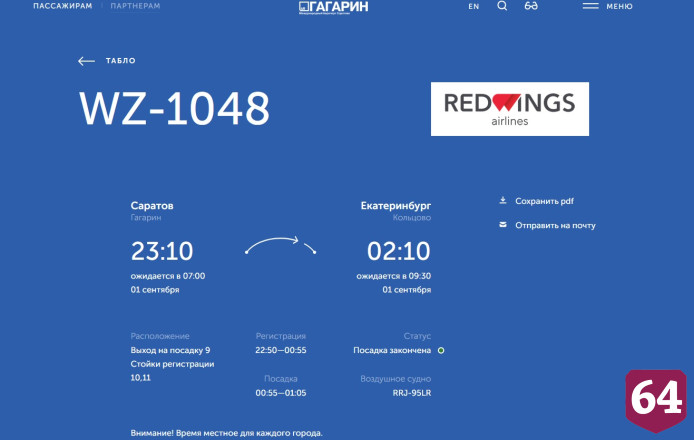Click date 01 сентября under Саратов

(155, 290)
